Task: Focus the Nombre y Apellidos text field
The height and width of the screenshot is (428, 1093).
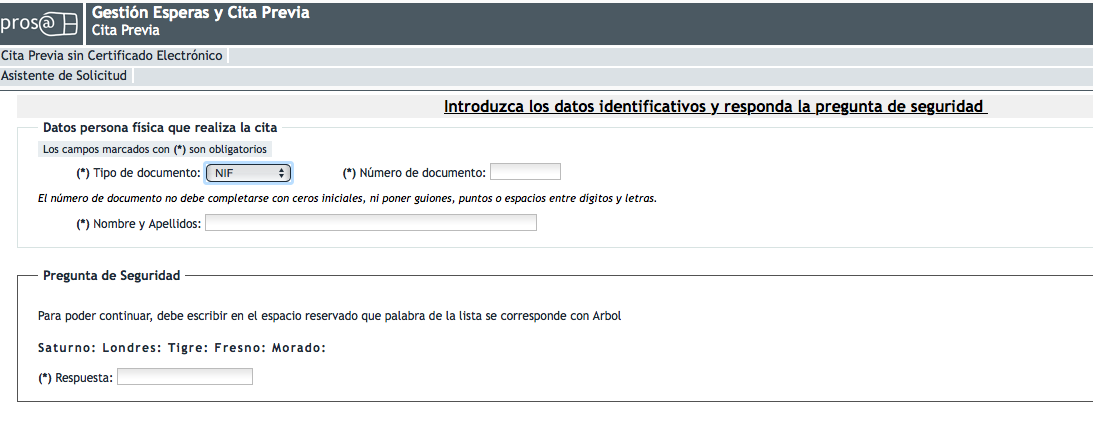Action: (370, 223)
